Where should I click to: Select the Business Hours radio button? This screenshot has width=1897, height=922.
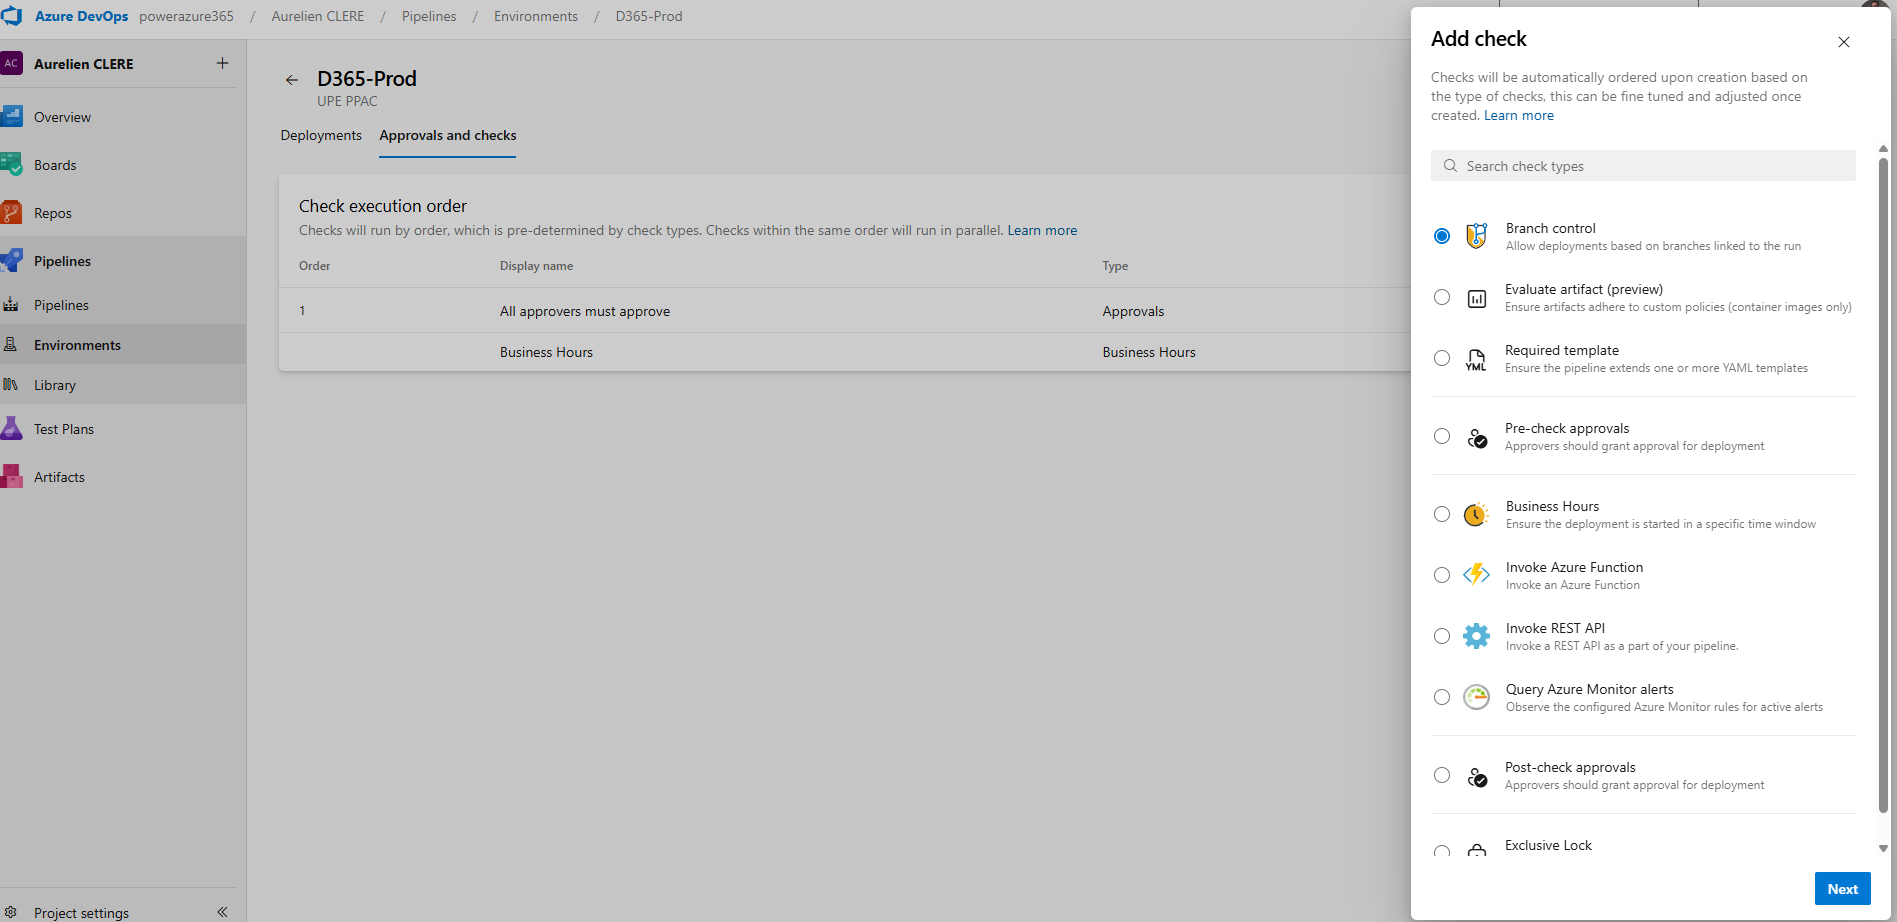coord(1442,514)
